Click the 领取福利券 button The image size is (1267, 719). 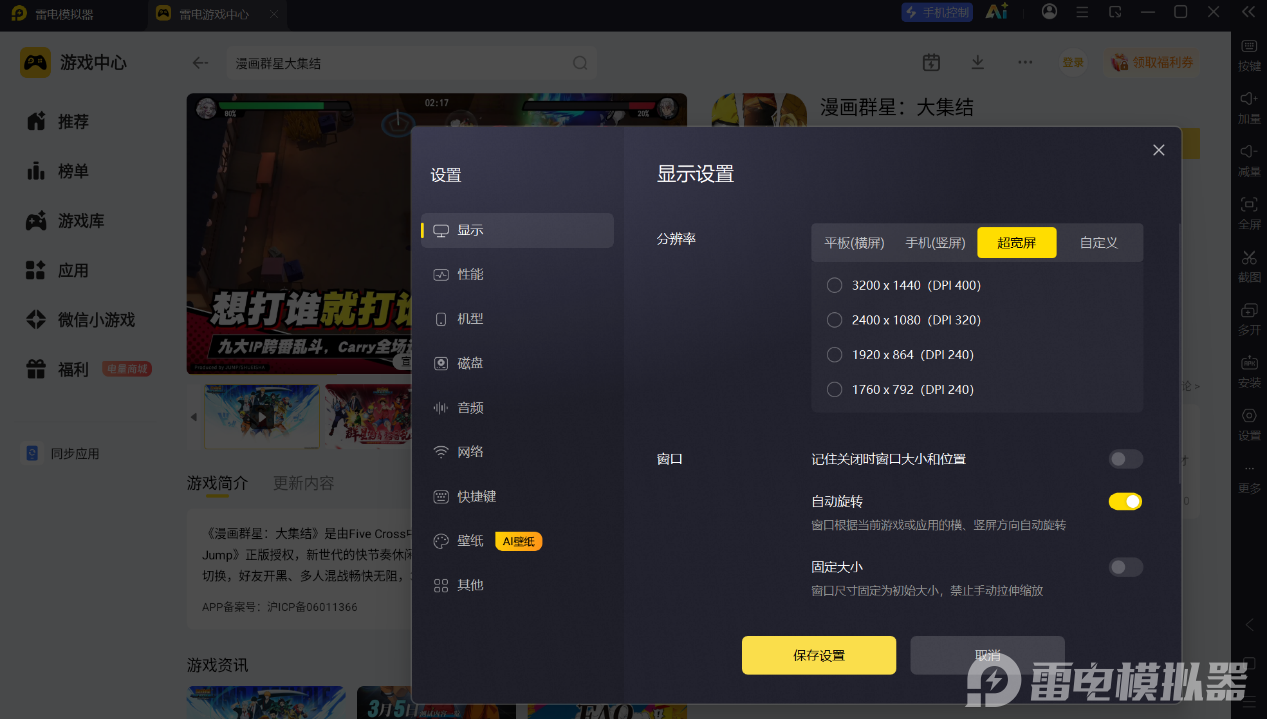[x=1152, y=62]
